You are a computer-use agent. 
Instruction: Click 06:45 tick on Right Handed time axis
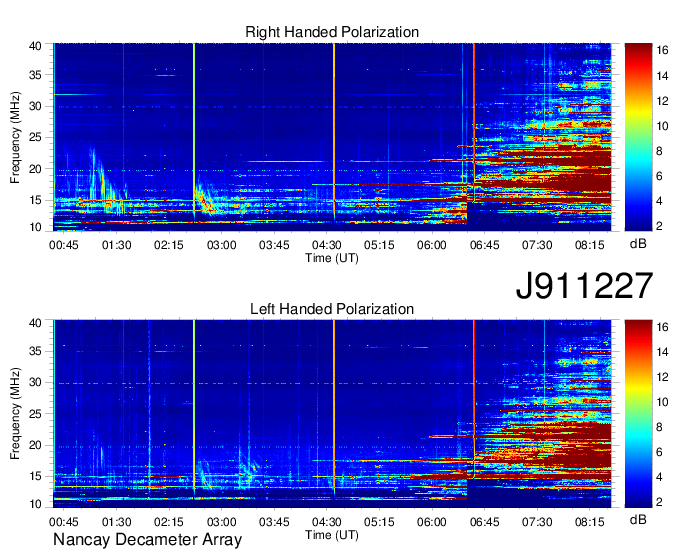[484, 245]
